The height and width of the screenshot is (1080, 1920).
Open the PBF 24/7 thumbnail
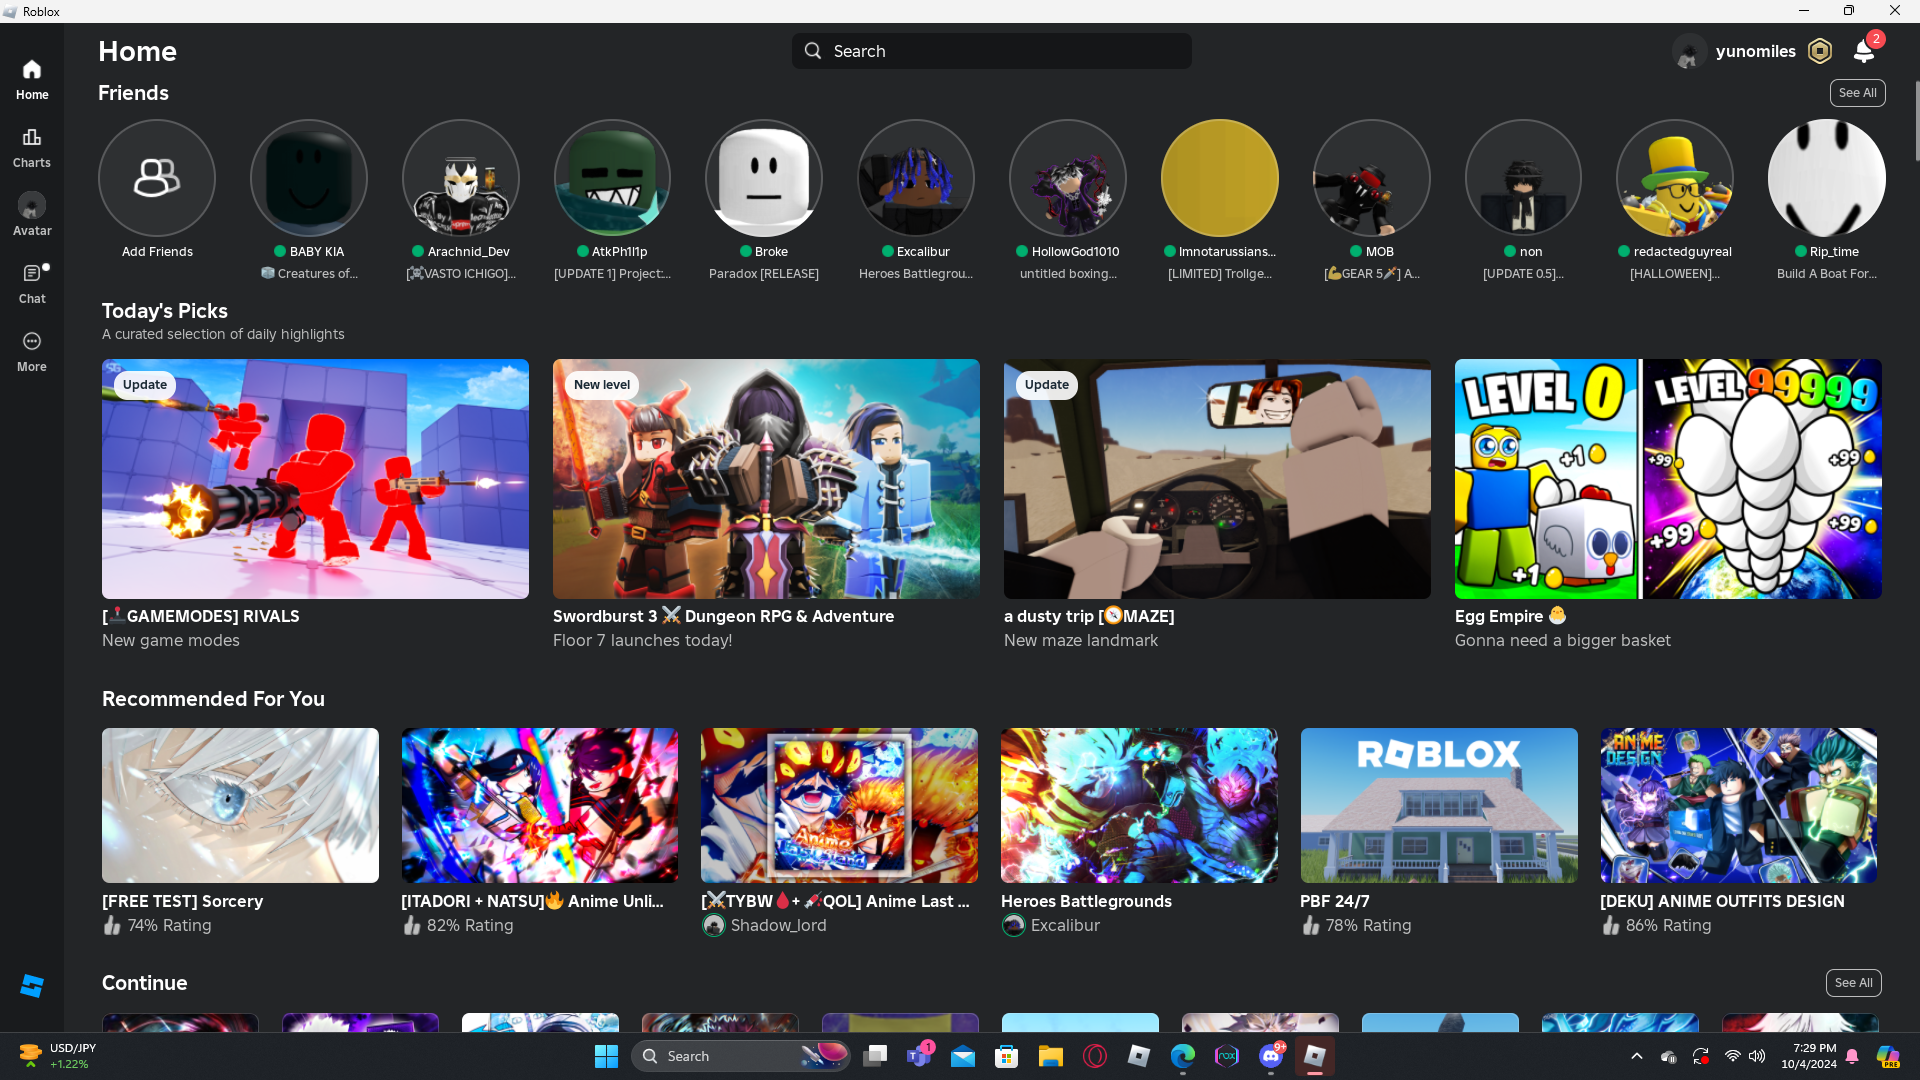click(1439, 805)
